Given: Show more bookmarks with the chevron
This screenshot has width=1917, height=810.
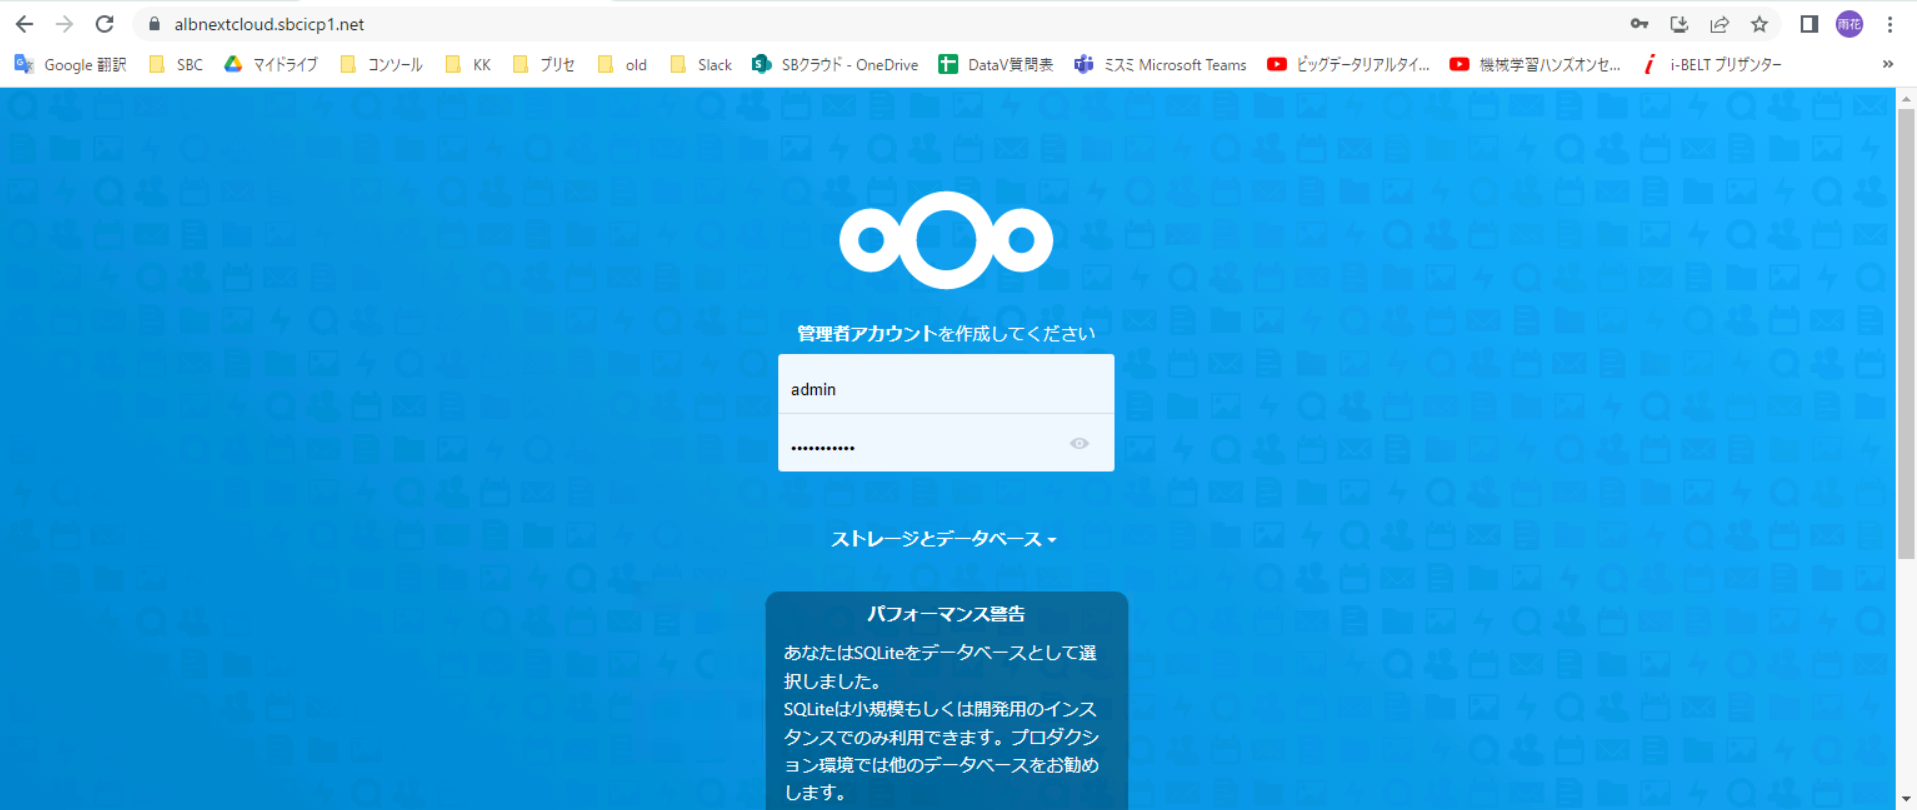Looking at the screenshot, I should pos(1888,64).
